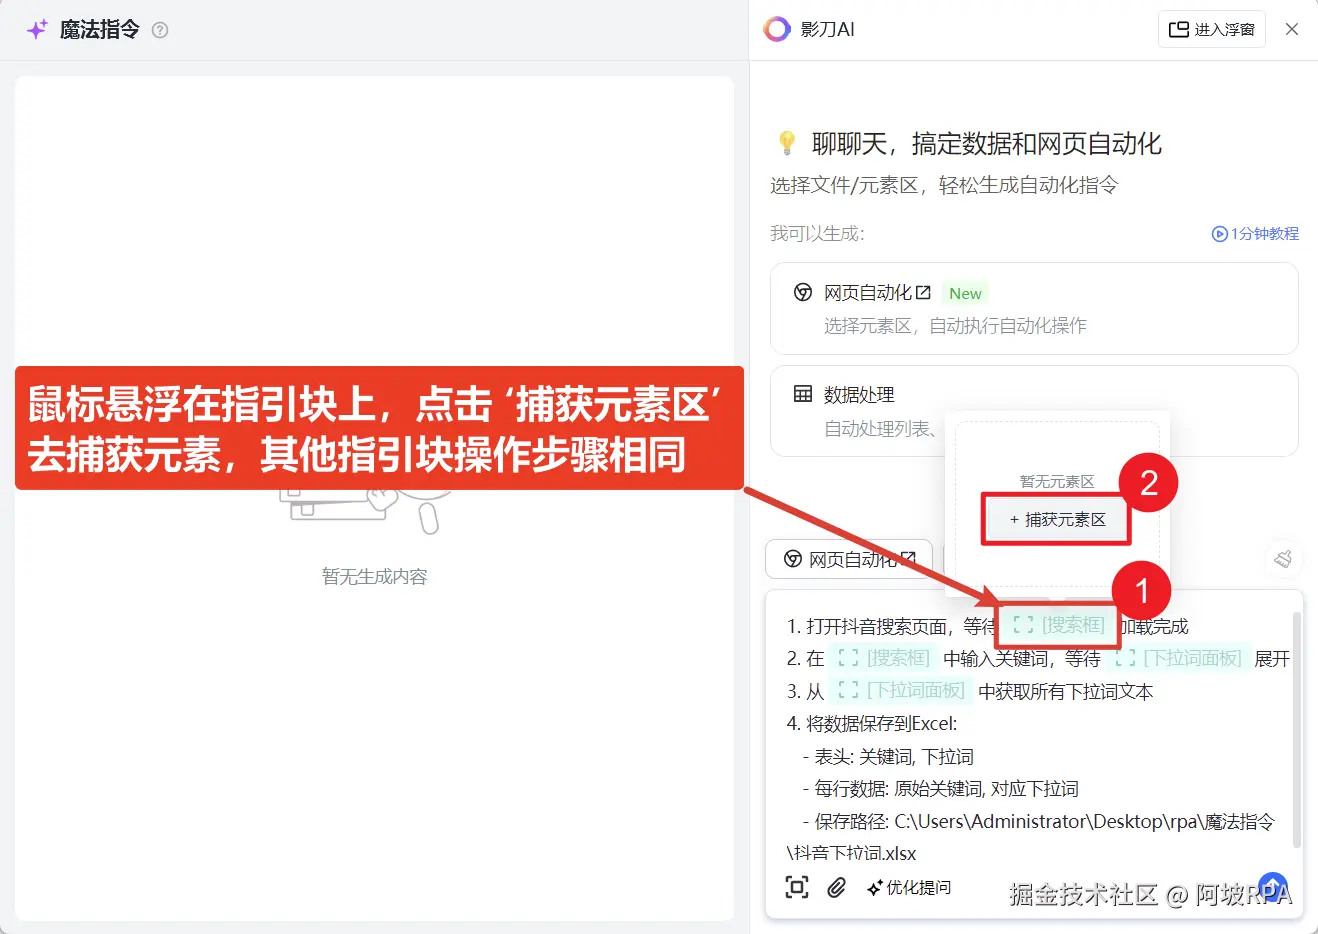Click the + 捕获元素区 button
Viewport: 1318px width, 934px height.
click(x=1057, y=519)
